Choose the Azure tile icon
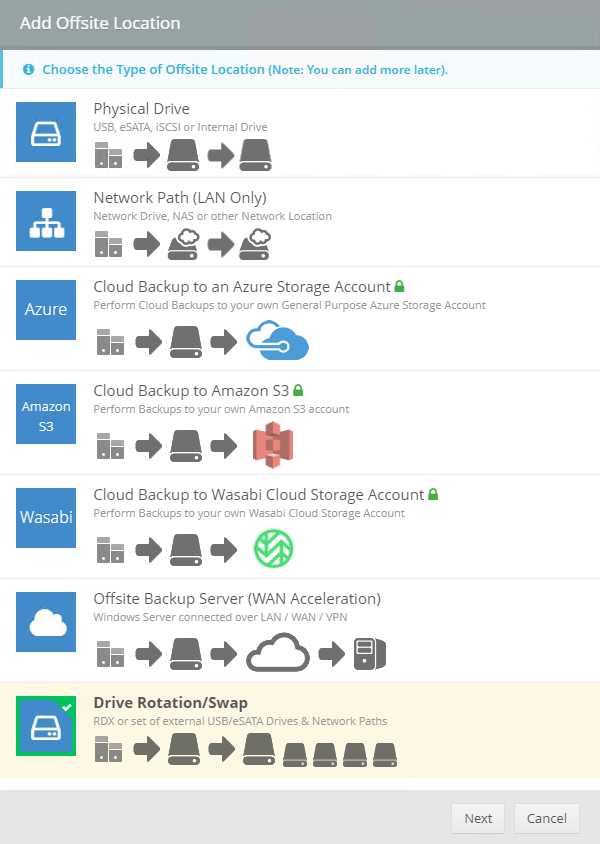600x844 pixels. pyautogui.click(x=46, y=309)
